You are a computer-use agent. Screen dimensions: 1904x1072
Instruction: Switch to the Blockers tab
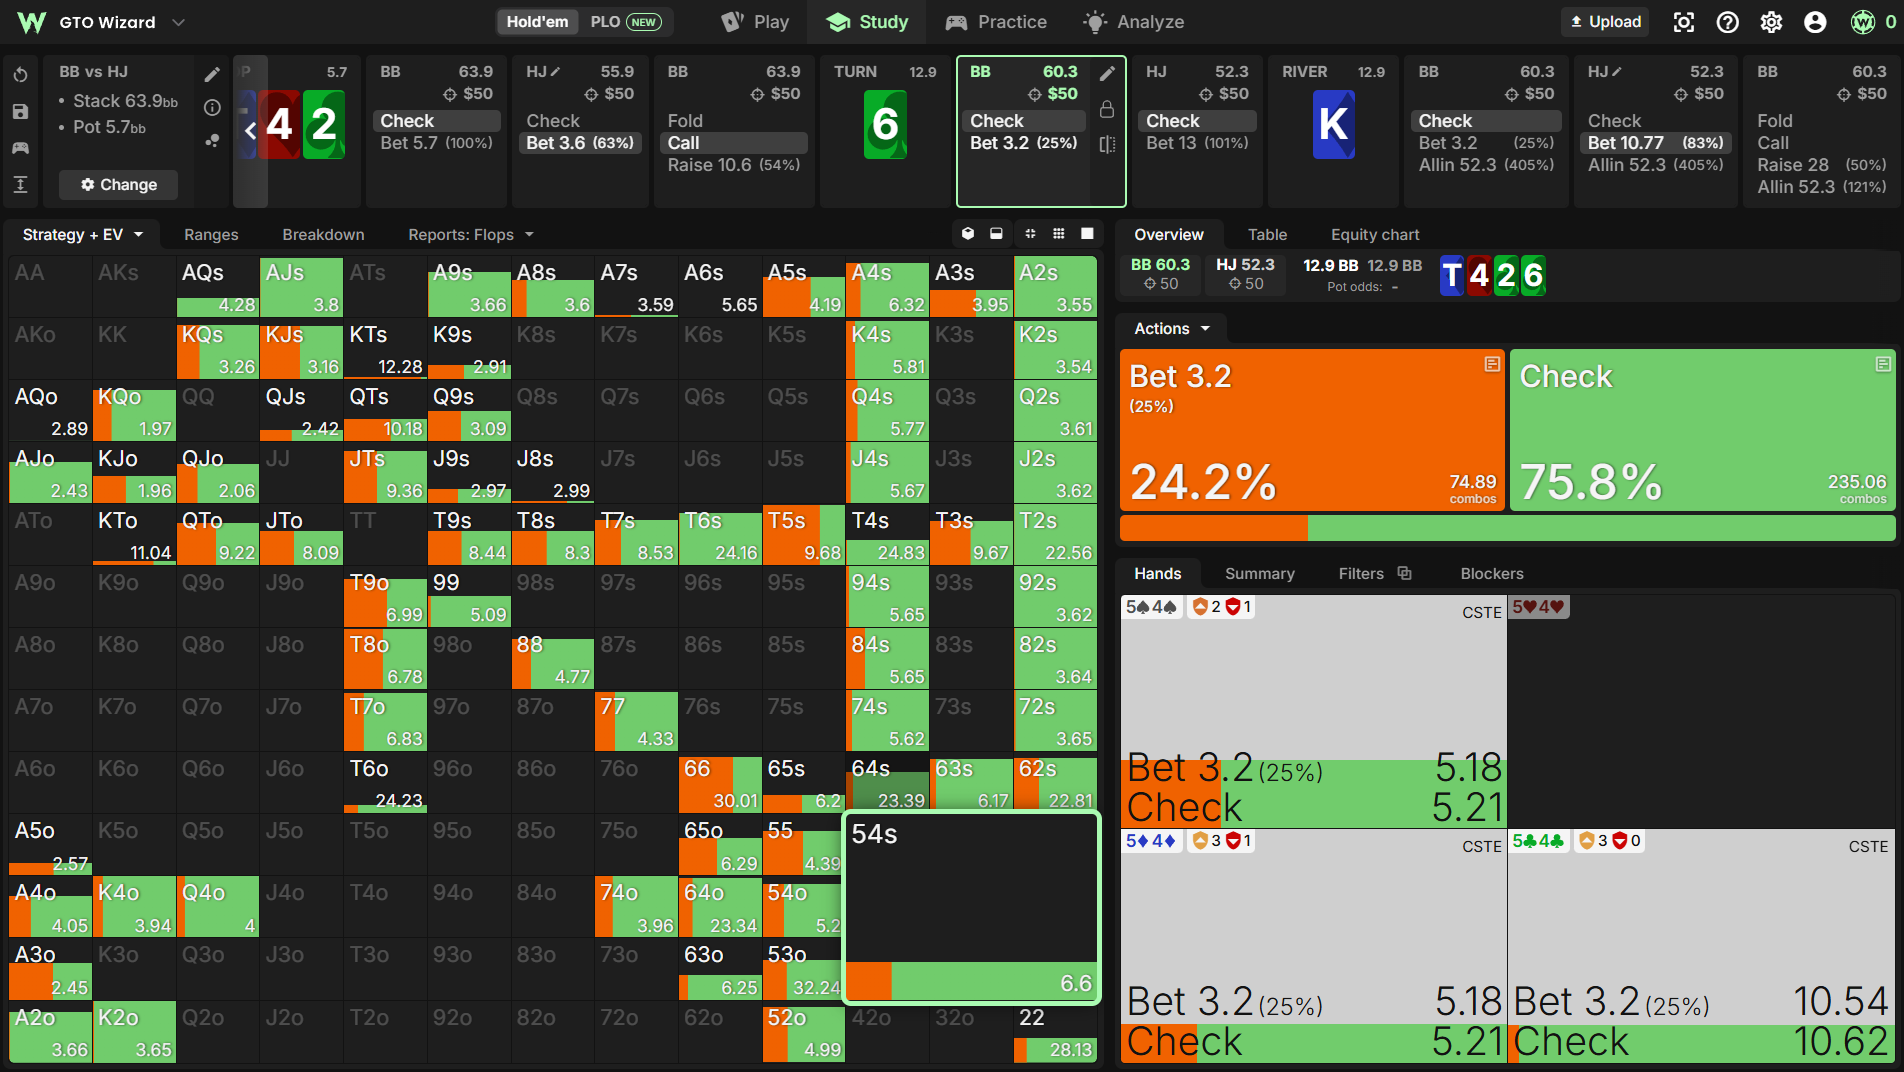click(x=1492, y=574)
